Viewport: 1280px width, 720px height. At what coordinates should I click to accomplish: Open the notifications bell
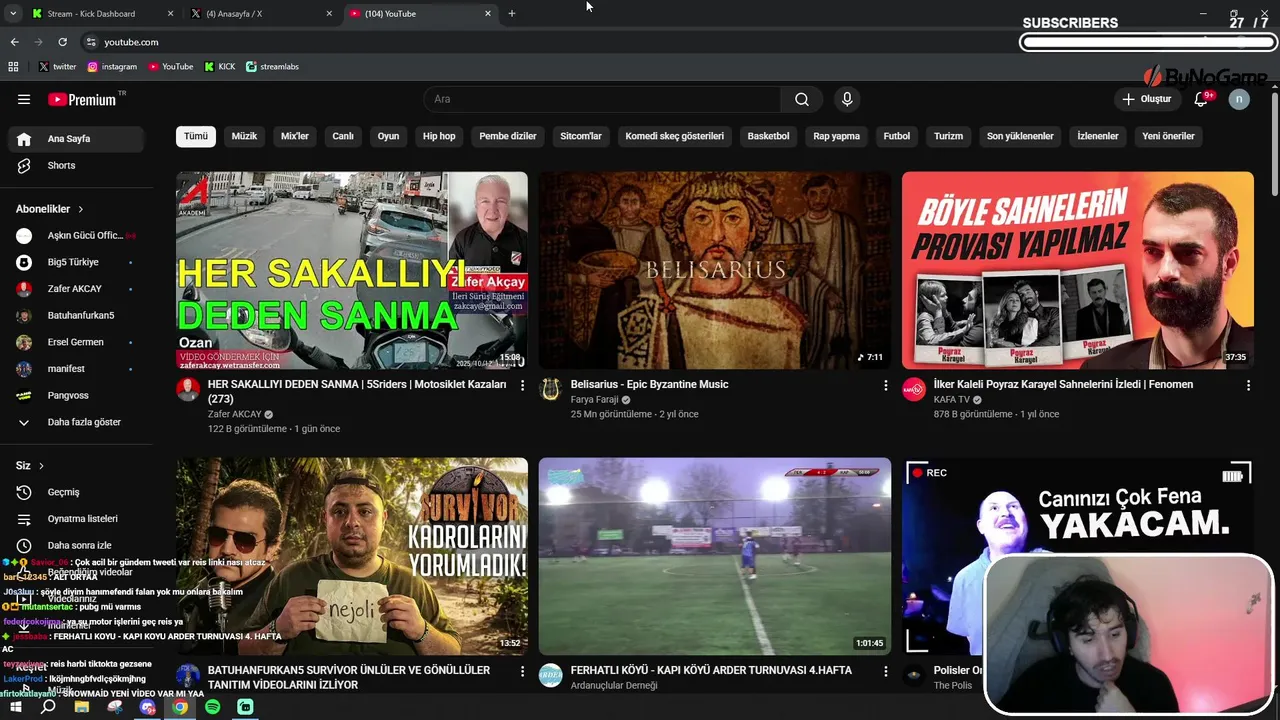point(1201,99)
